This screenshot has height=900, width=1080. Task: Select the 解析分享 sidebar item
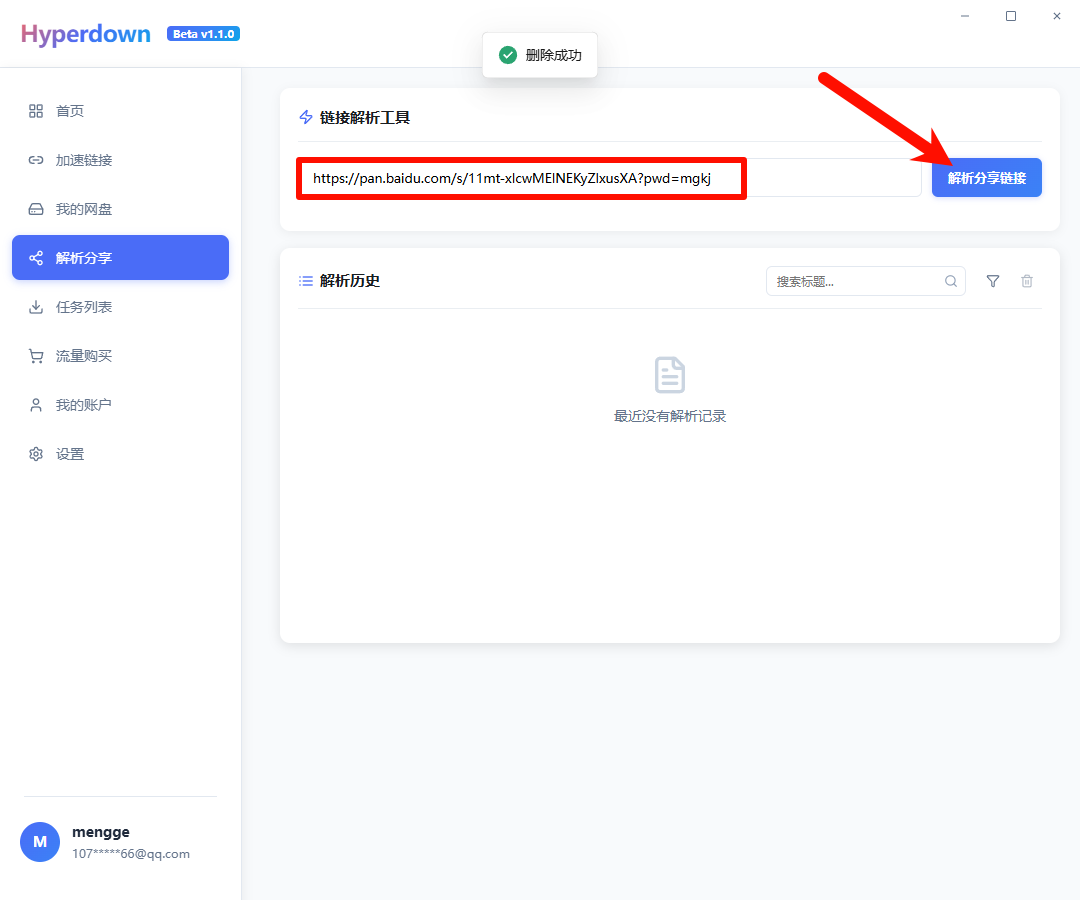tap(120, 258)
